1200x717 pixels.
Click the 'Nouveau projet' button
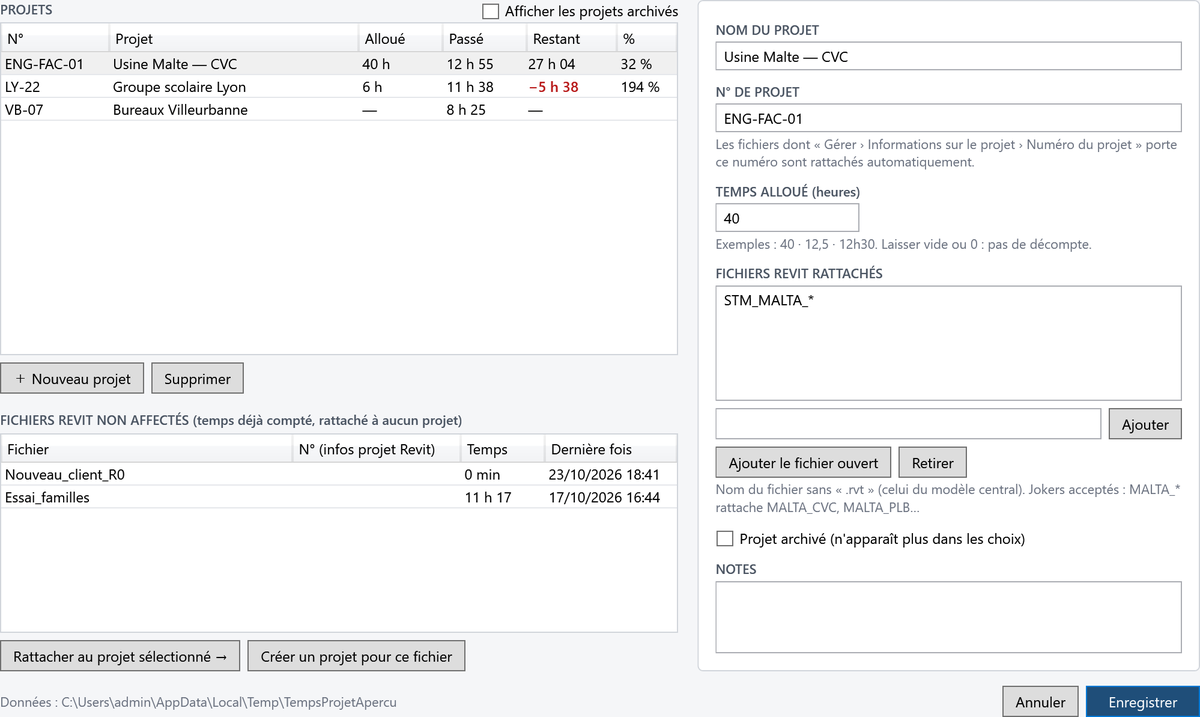[x=73, y=379]
